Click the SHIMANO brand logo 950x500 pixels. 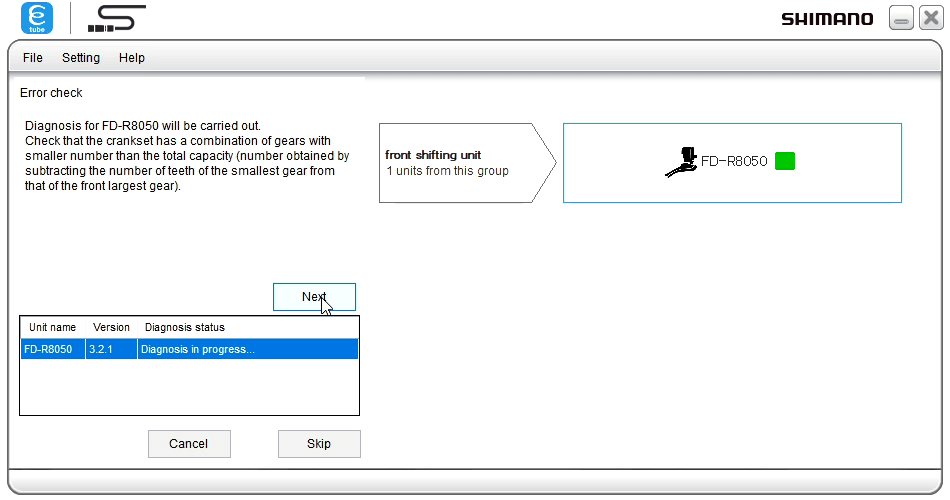(x=827, y=19)
